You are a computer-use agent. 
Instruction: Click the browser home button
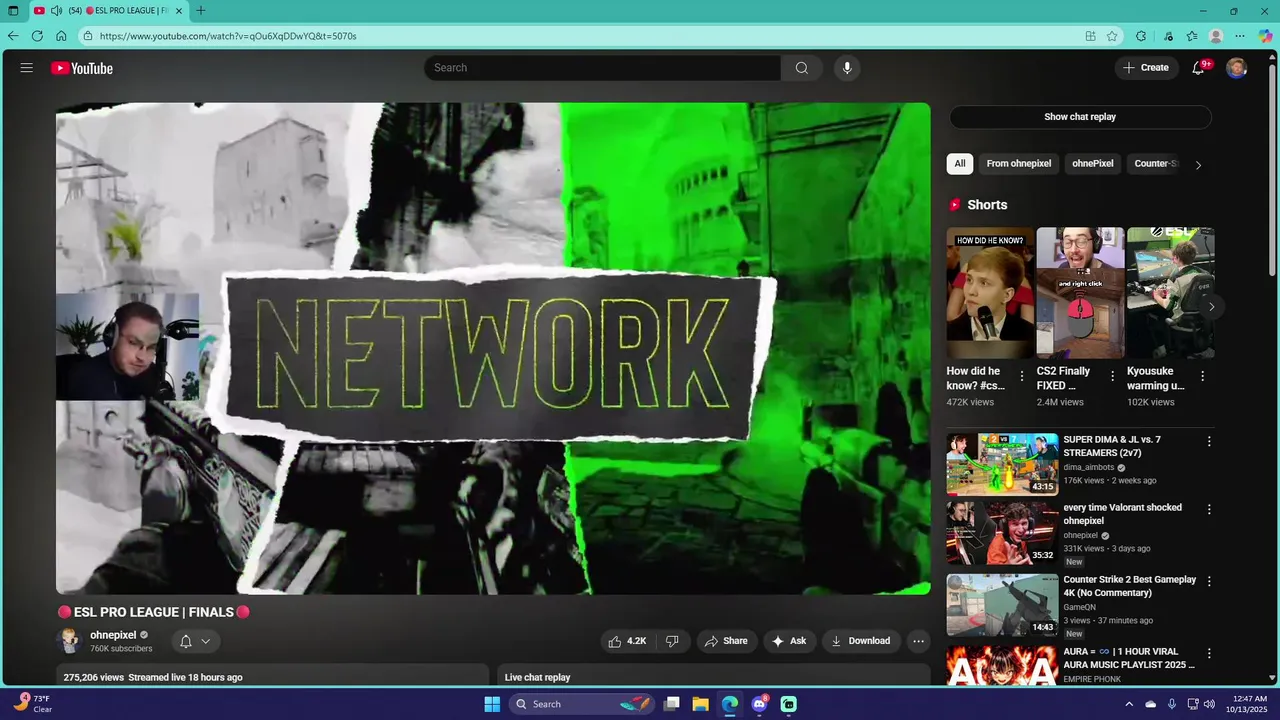pyautogui.click(x=61, y=36)
